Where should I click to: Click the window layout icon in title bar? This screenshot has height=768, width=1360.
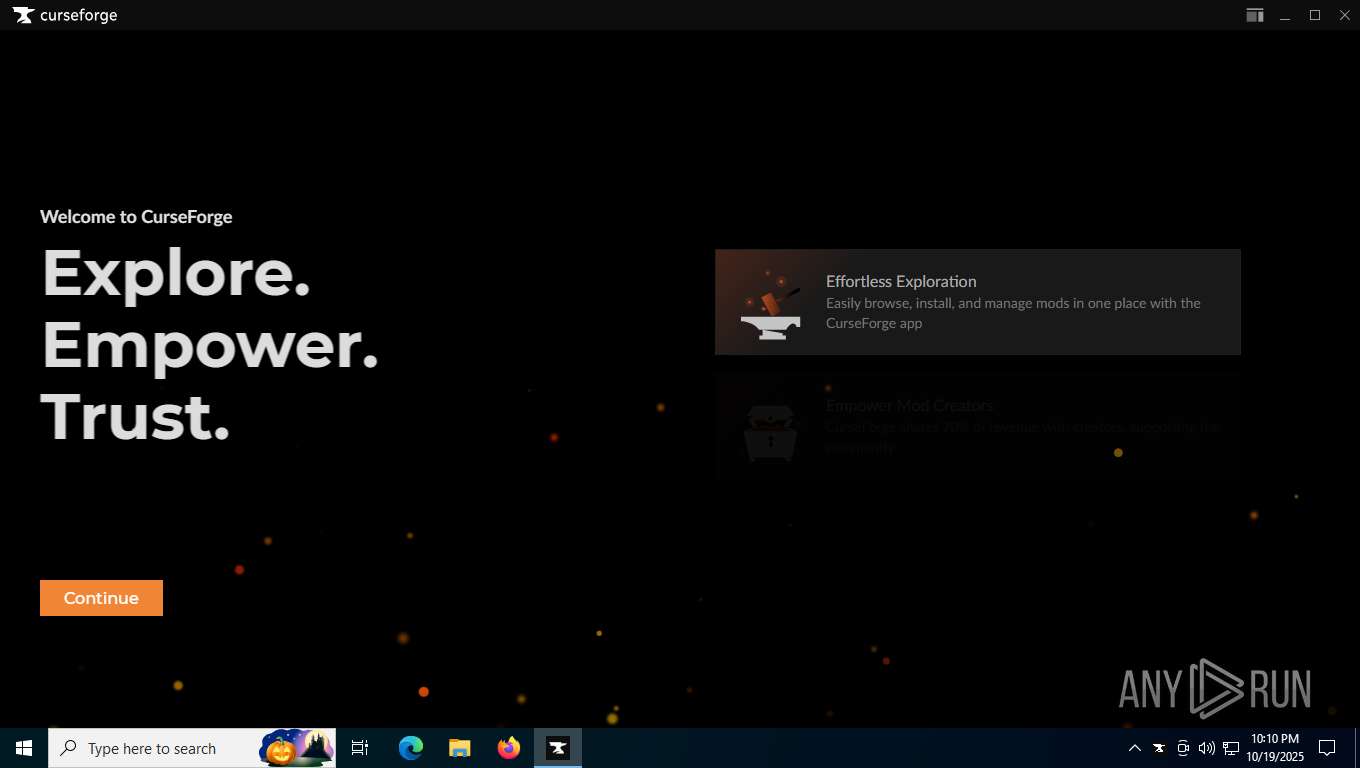coord(1254,15)
